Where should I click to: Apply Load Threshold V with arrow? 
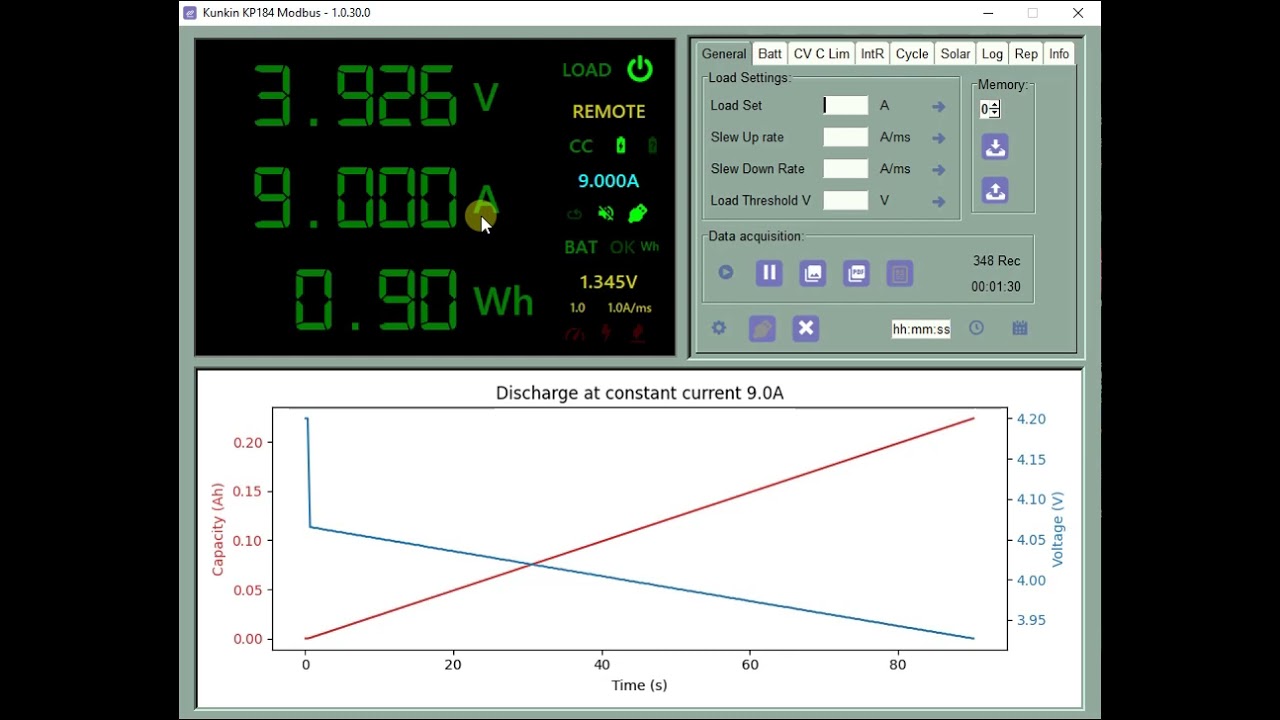coord(938,202)
